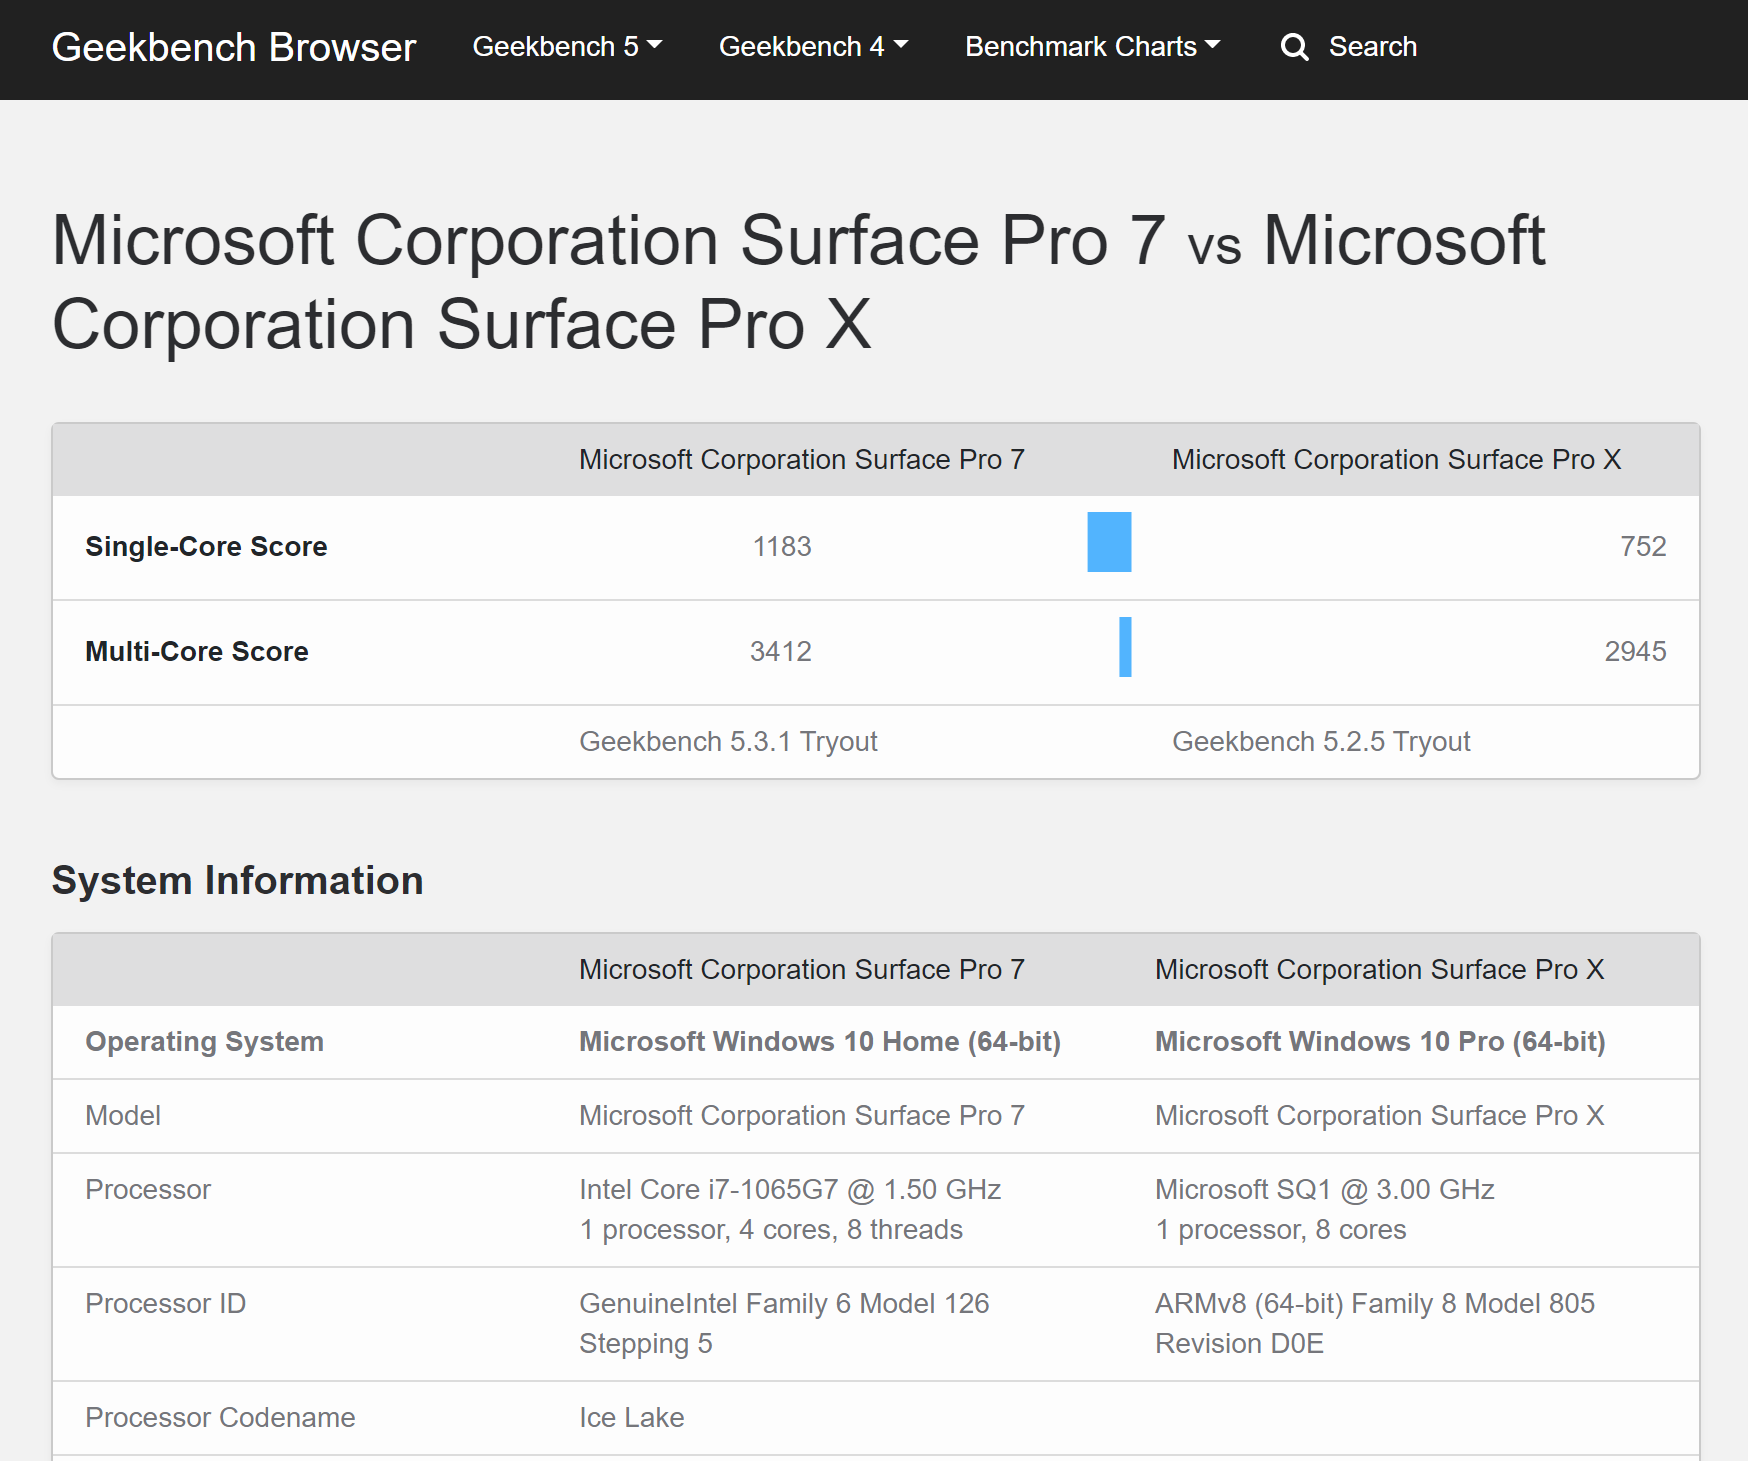Go to the Geekbench Browser home link

pyautogui.click(x=233, y=47)
